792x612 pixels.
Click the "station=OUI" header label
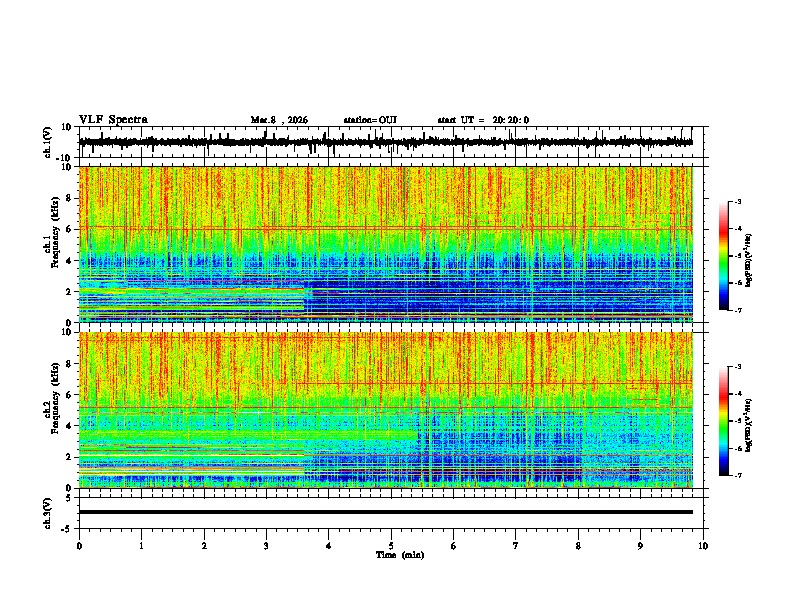point(370,120)
